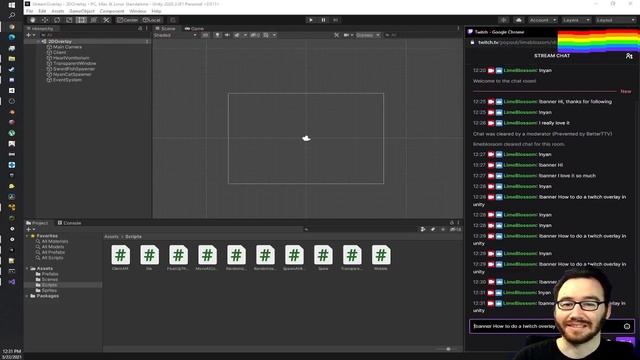Select the Rotate tool
640x360 pixels.
[x=57, y=20]
